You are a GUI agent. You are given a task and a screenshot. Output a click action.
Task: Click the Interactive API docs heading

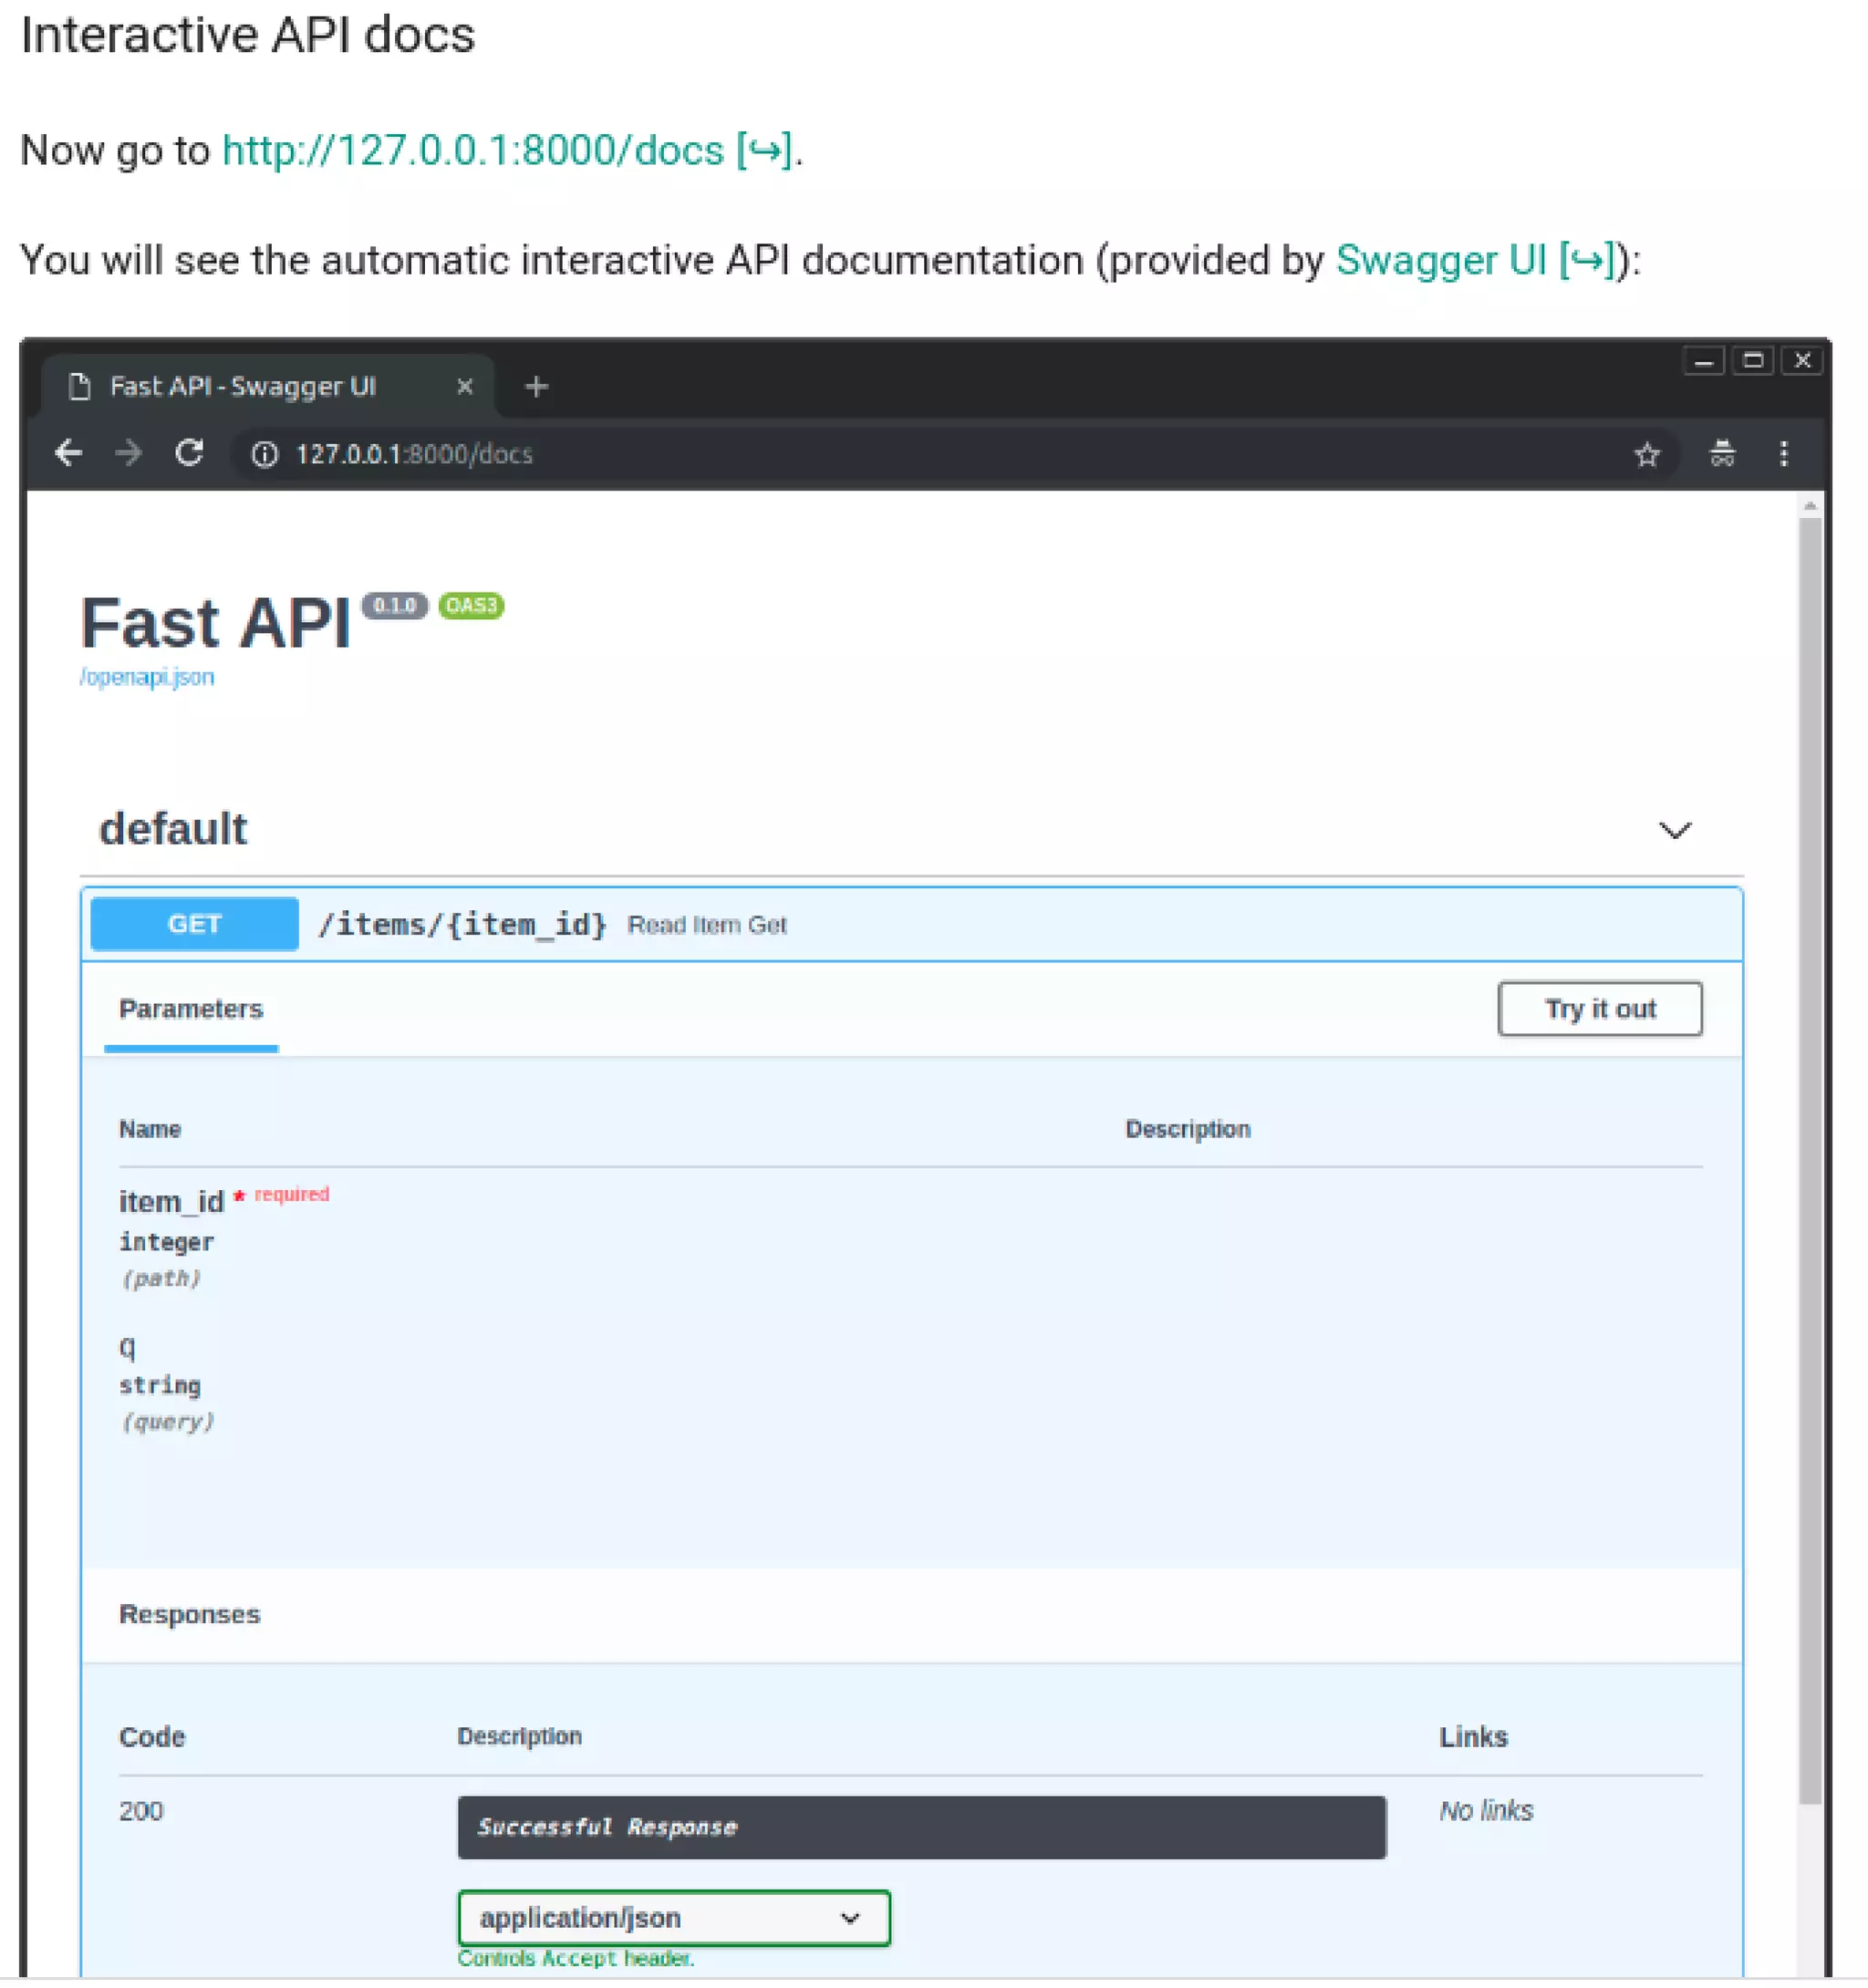coord(247,34)
